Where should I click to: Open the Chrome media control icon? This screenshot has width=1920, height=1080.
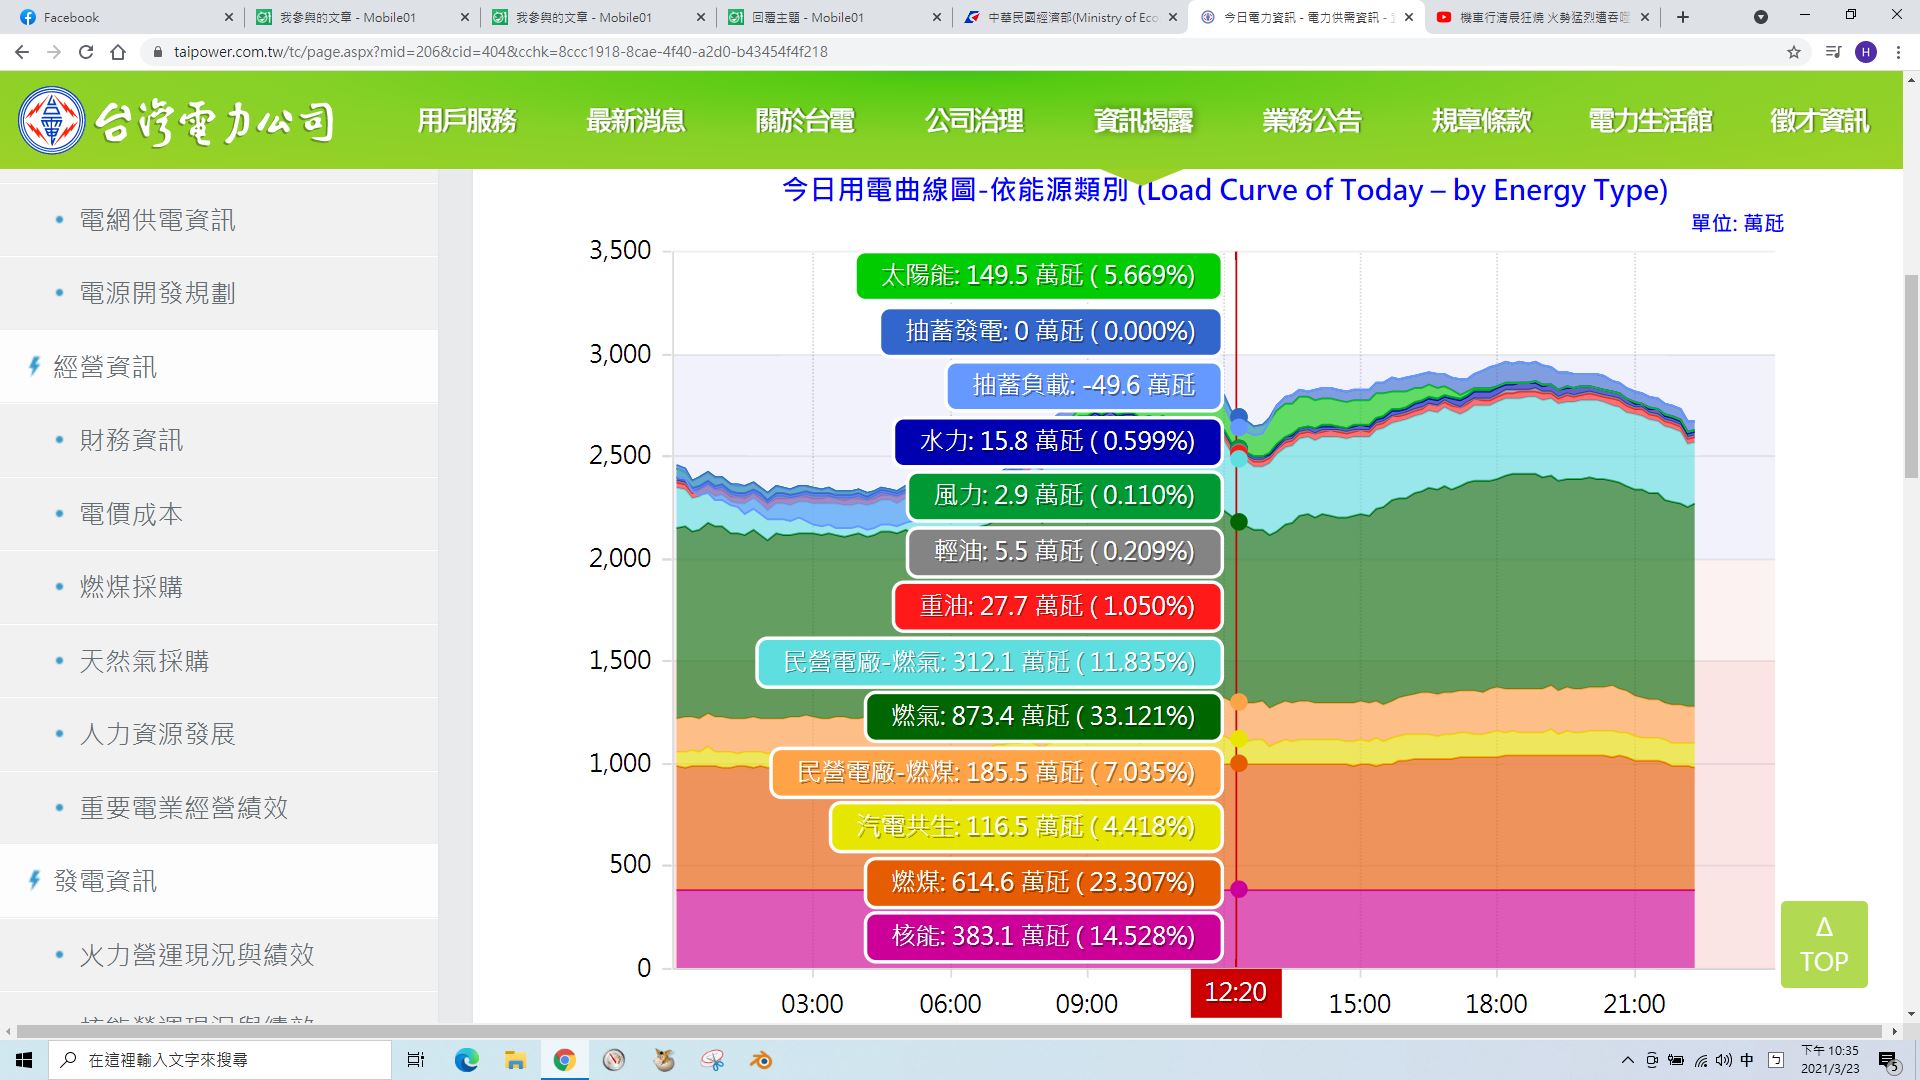(x=1832, y=52)
